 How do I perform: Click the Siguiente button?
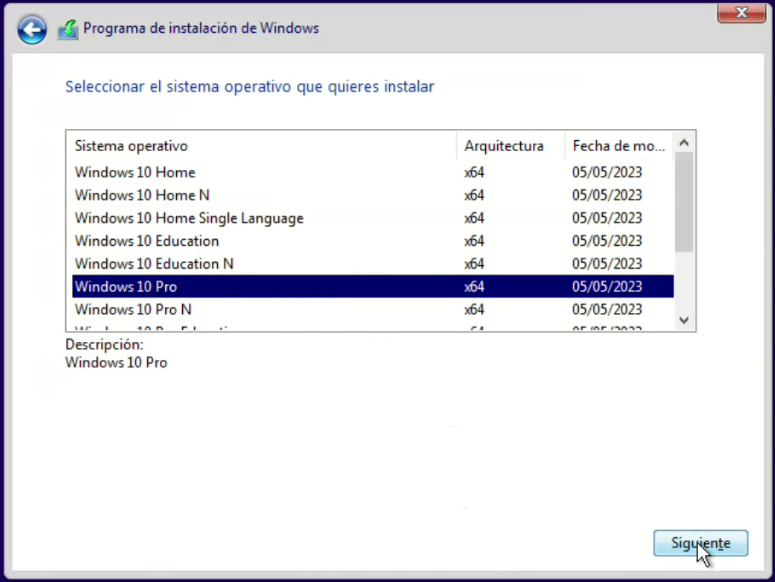coord(700,543)
